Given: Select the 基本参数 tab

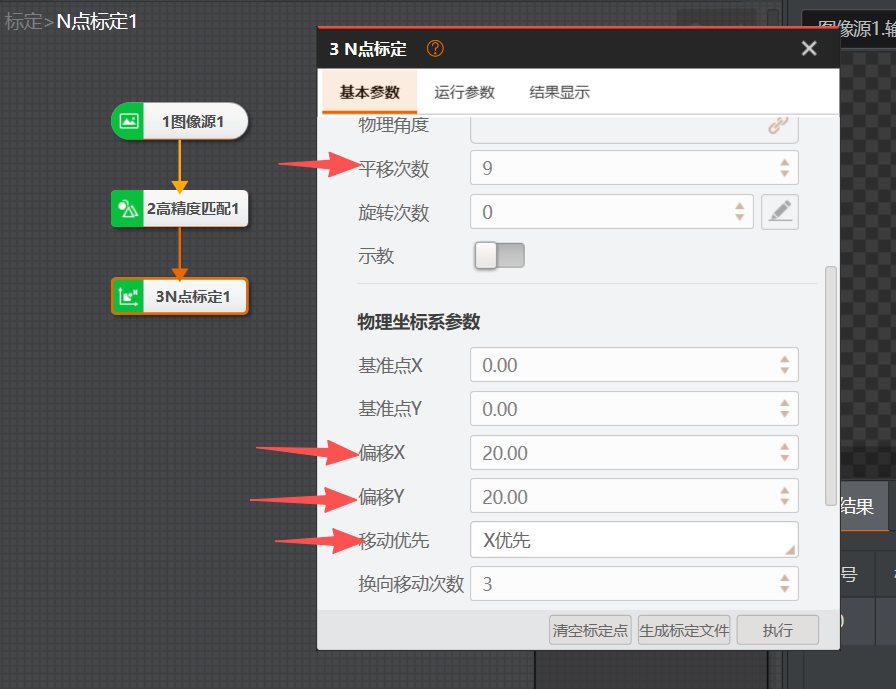Looking at the screenshot, I should click(x=370, y=93).
